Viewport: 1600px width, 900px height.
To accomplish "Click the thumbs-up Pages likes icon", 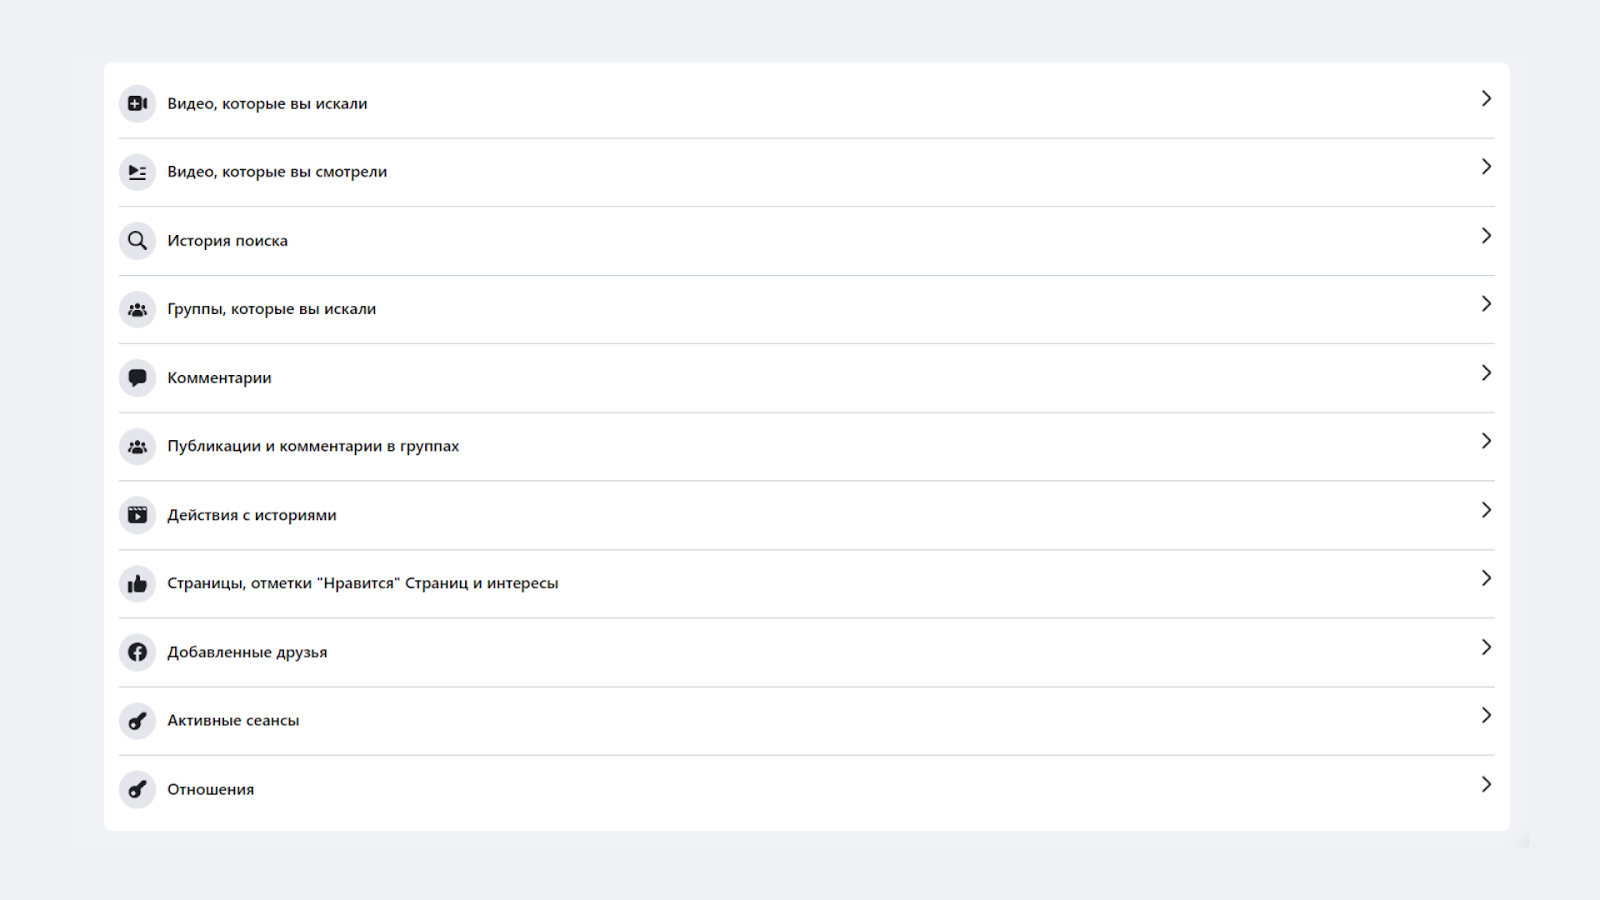I will [137, 584].
